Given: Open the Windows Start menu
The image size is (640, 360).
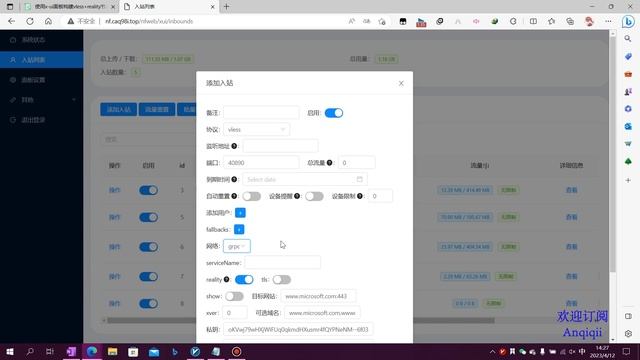Looking at the screenshot, I should point(10,351).
